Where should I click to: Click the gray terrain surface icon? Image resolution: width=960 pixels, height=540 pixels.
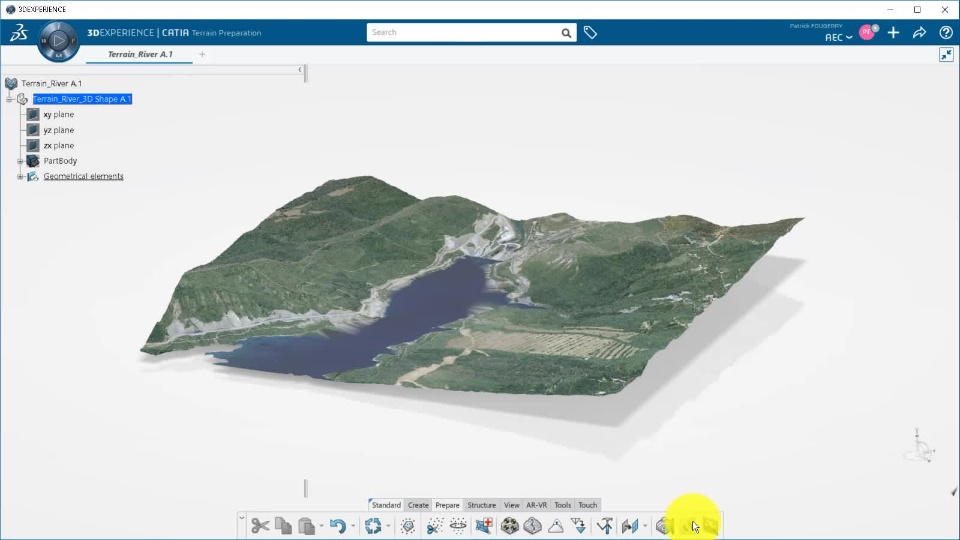(533, 525)
